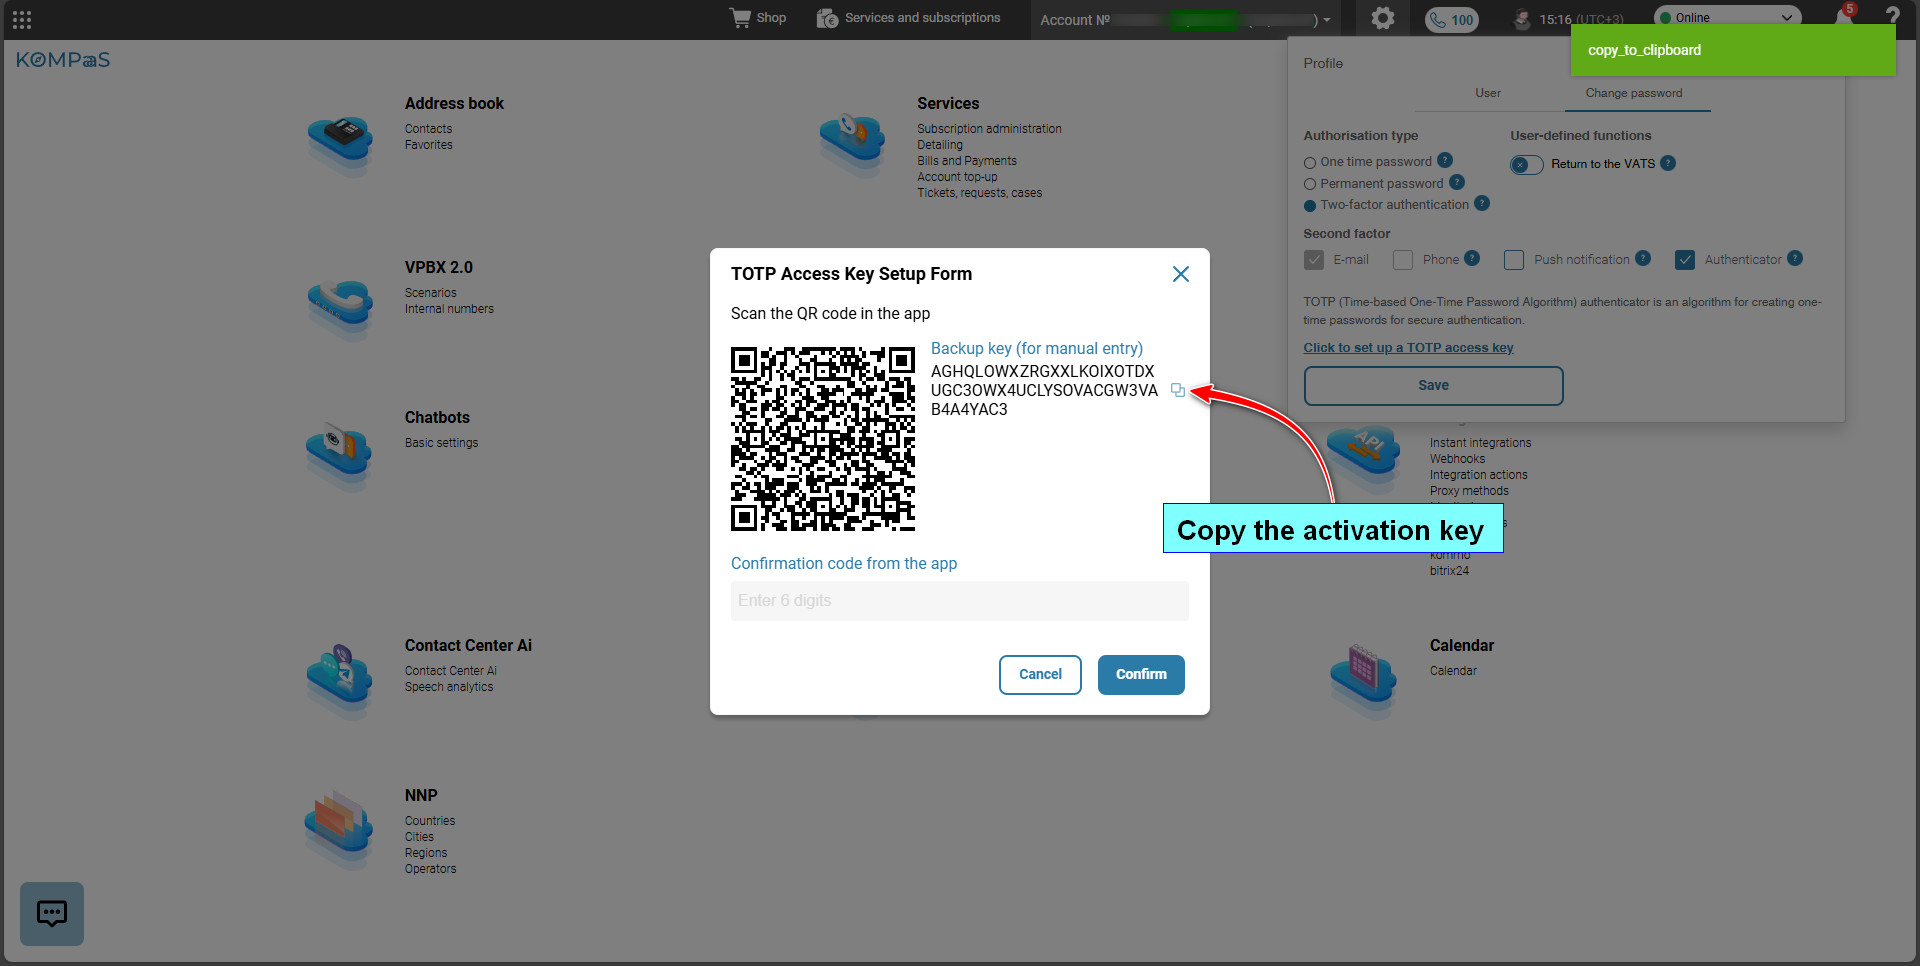
Task: Show help for Authenticator
Action: click(x=1795, y=258)
